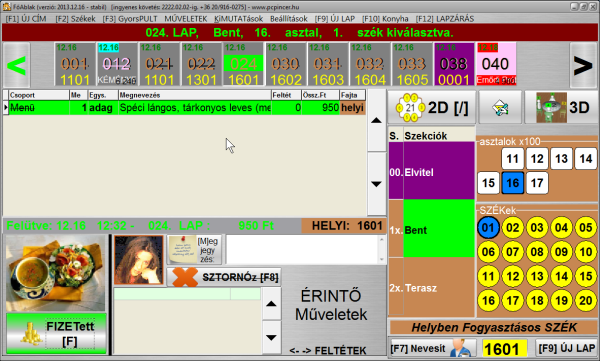Move order list down with down arrow
The width and height of the screenshot is (600, 361).
(377, 184)
